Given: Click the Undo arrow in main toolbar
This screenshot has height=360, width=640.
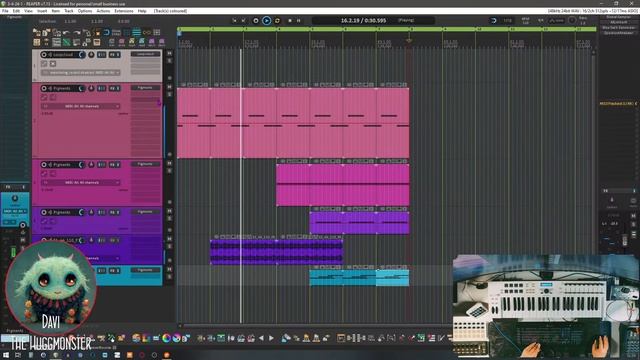Looking at the screenshot, I should [67, 32].
